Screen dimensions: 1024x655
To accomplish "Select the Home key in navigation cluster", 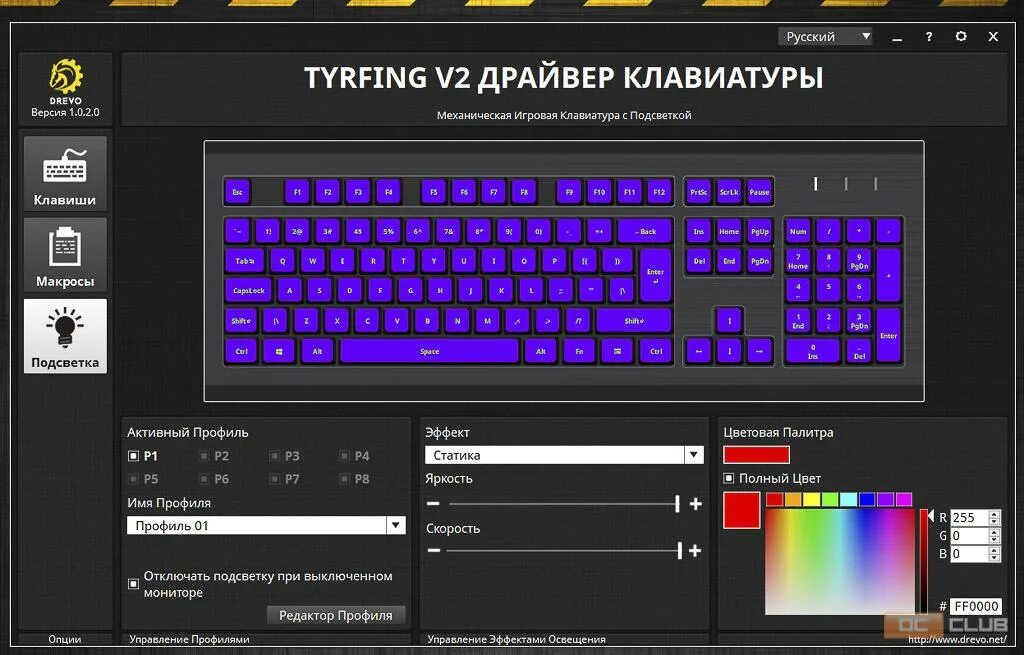I will (729, 231).
